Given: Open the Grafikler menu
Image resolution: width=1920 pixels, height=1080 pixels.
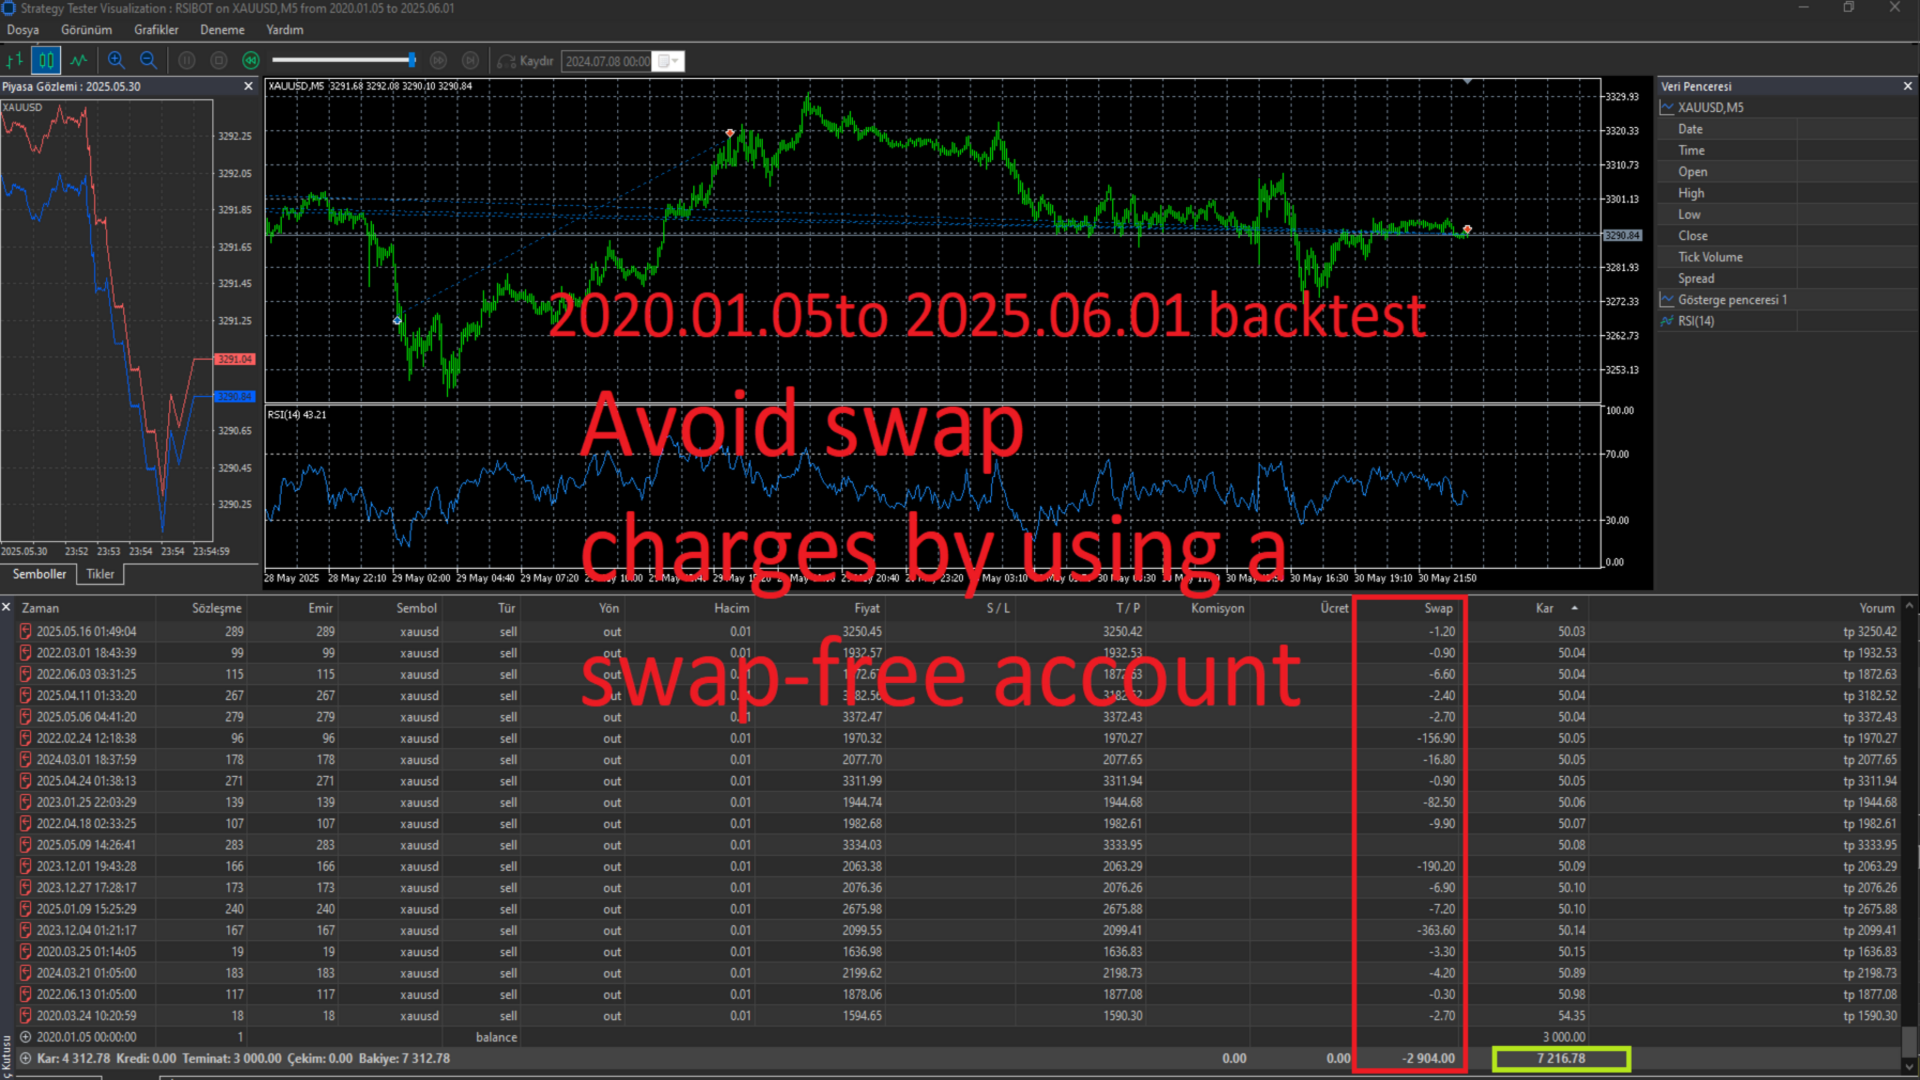Looking at the screenshot, I should point(156,30).
